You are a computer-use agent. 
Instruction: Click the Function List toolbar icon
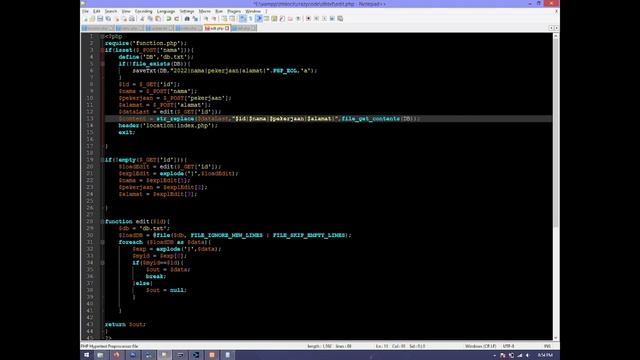tap(282, 19)
